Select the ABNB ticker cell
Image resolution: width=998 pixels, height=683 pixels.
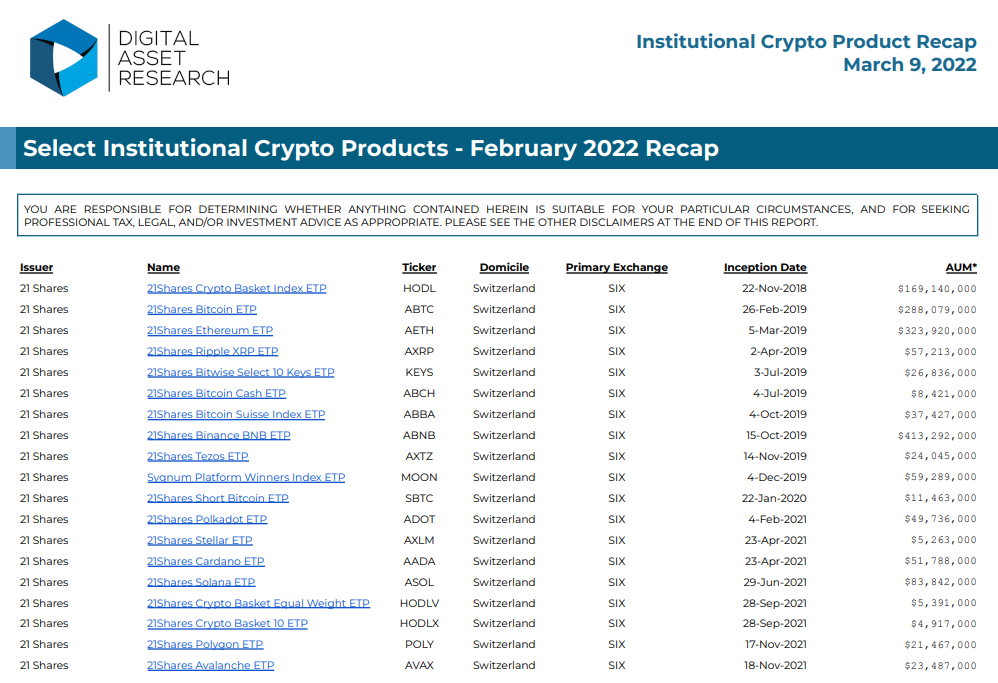click(x=419, y=435)
